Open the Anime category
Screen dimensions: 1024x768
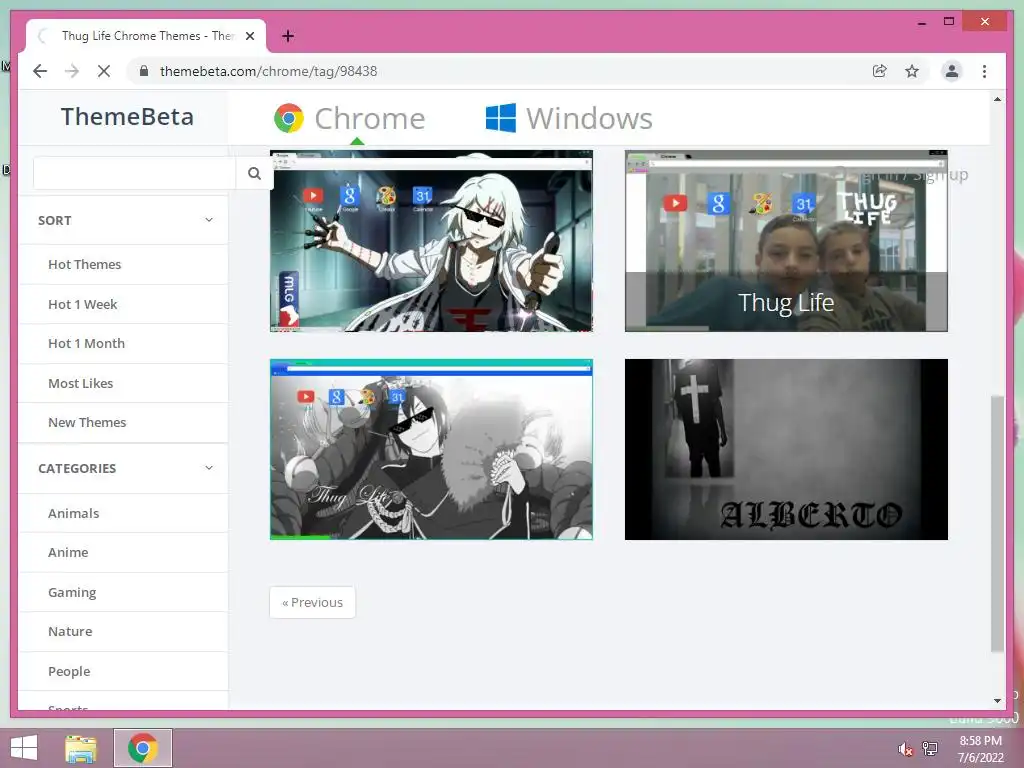point(68,552)
